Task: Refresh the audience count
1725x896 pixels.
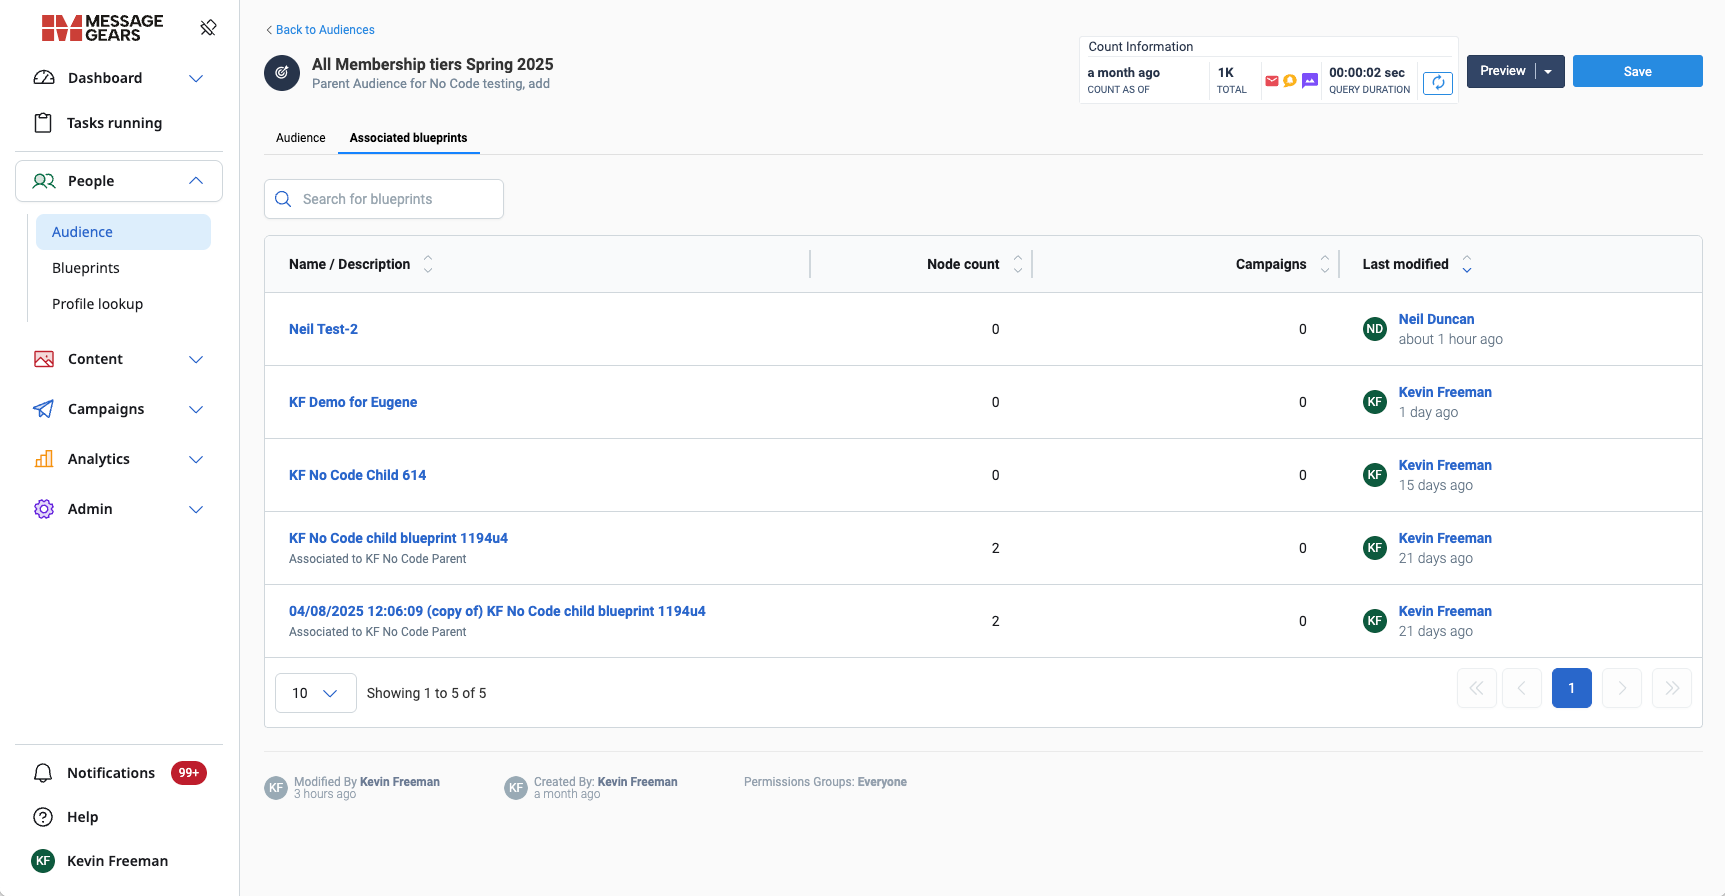Action: pos(1438,83)
